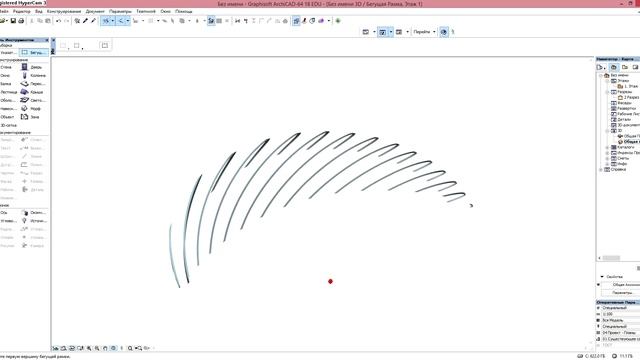The width and height of the screenshot is (640, 360).
Task: Collapse the 3D node in Navigator tree
Action: [x=607, y=131]
